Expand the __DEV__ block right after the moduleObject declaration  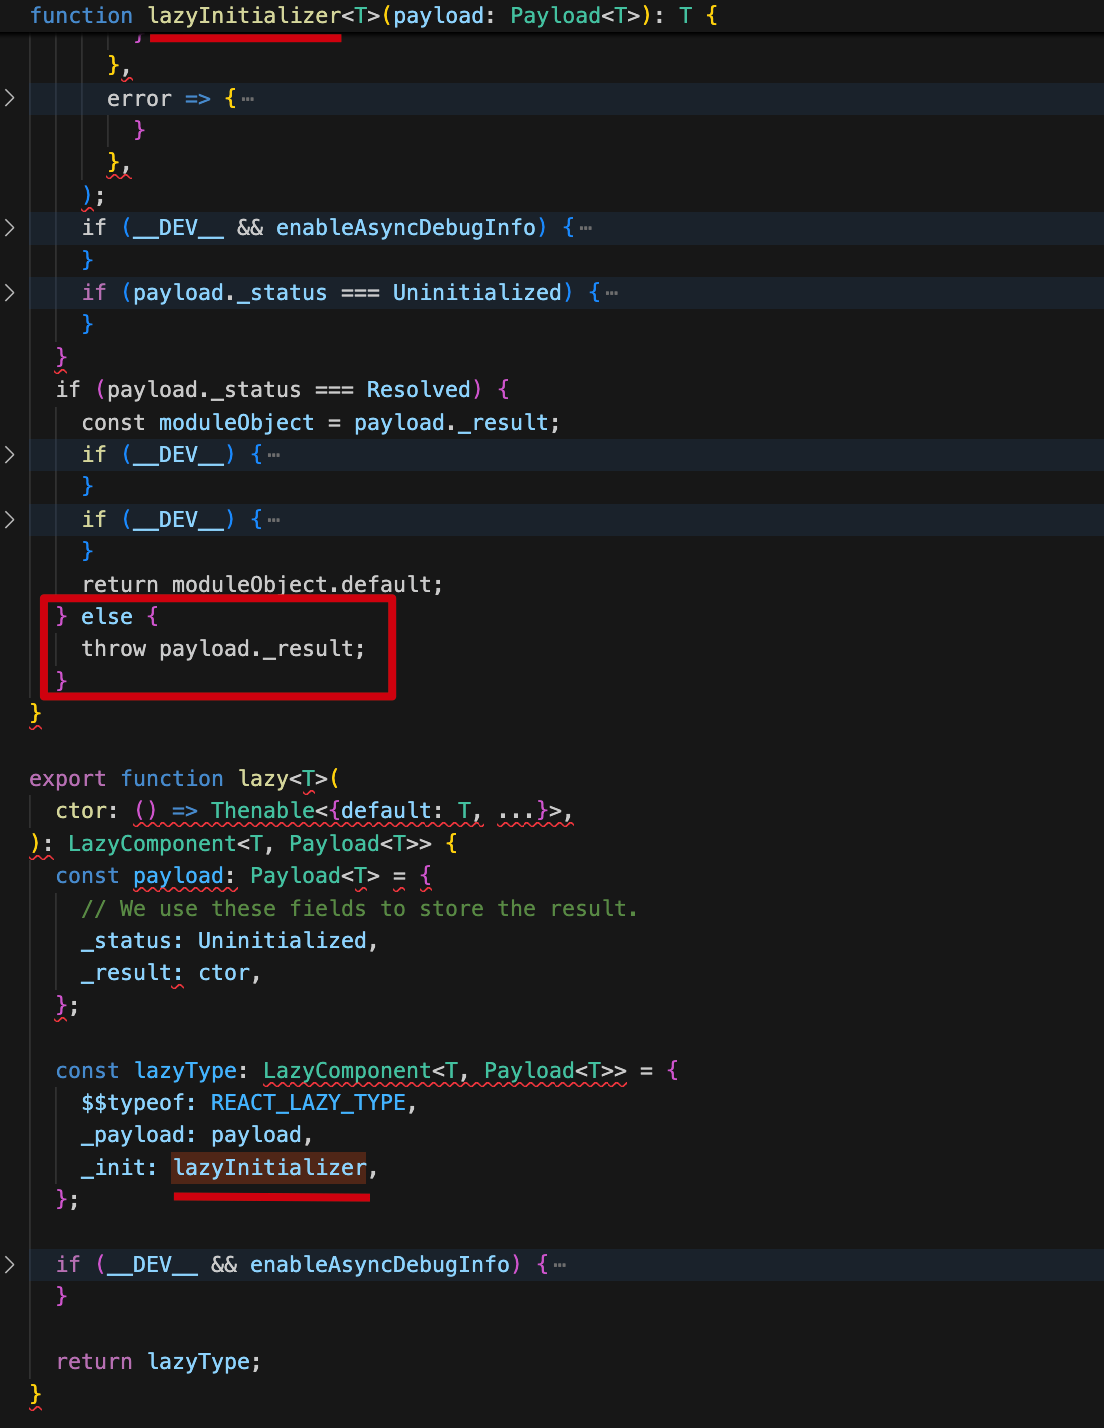[10, 454]
